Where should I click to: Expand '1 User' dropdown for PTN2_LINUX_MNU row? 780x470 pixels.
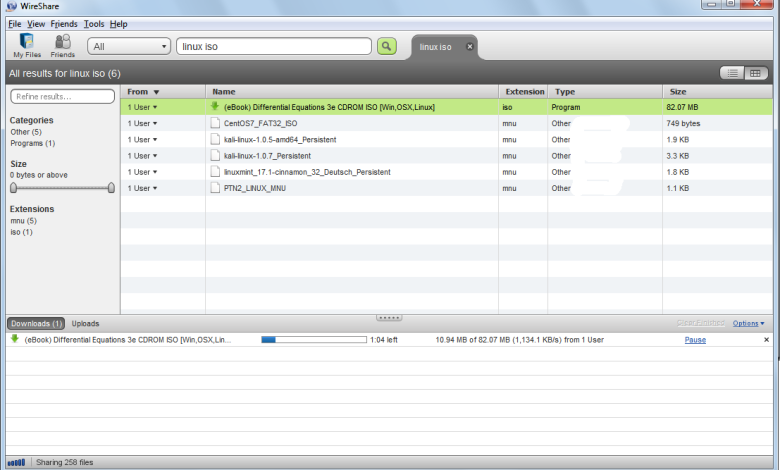(142, 188)
